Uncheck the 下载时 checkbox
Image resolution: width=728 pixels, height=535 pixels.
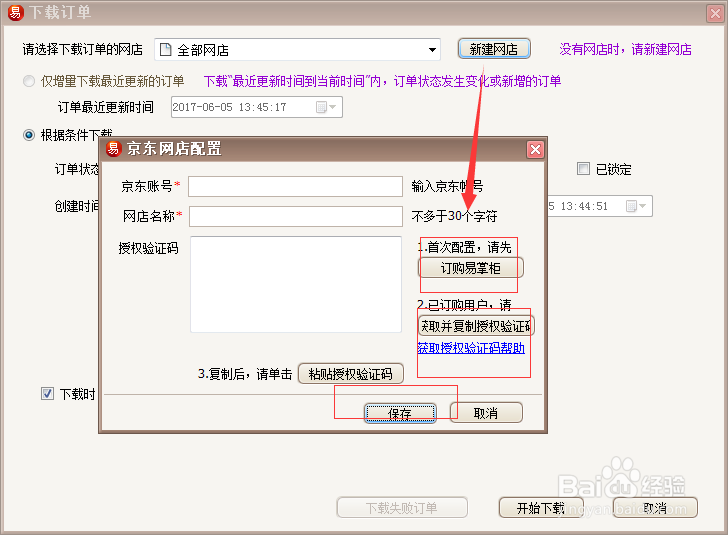(x=47, y=394)
